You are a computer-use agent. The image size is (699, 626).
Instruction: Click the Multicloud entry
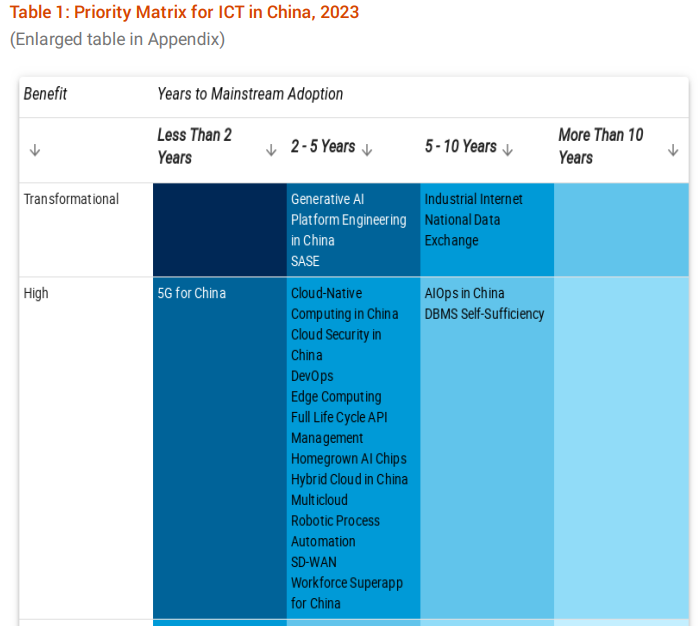click(x=319, y=500)
